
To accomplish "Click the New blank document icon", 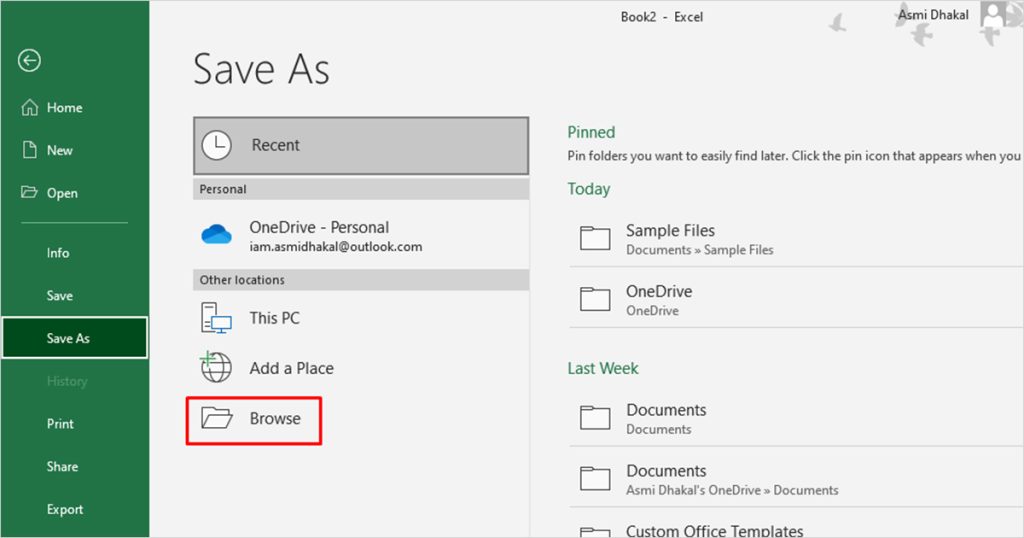I will coord(30,150).
